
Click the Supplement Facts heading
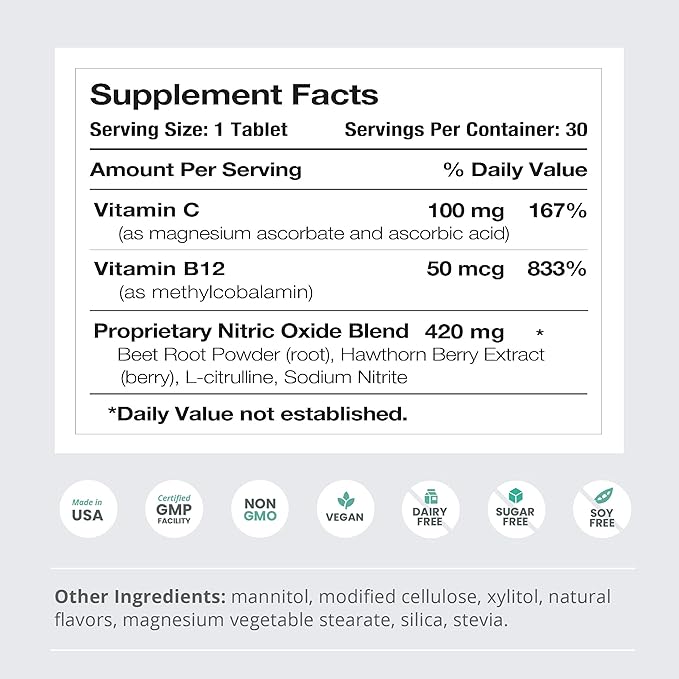point(234,95)
